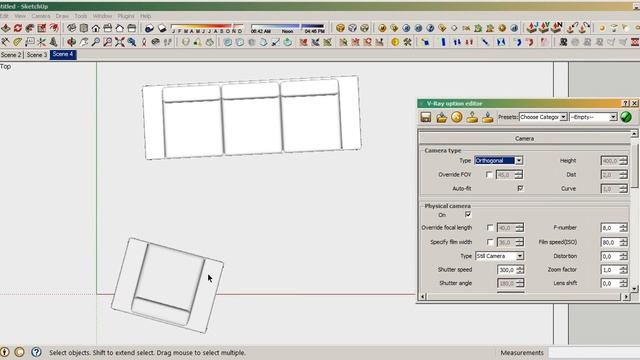Open the Camera menu

click(41, 16)
